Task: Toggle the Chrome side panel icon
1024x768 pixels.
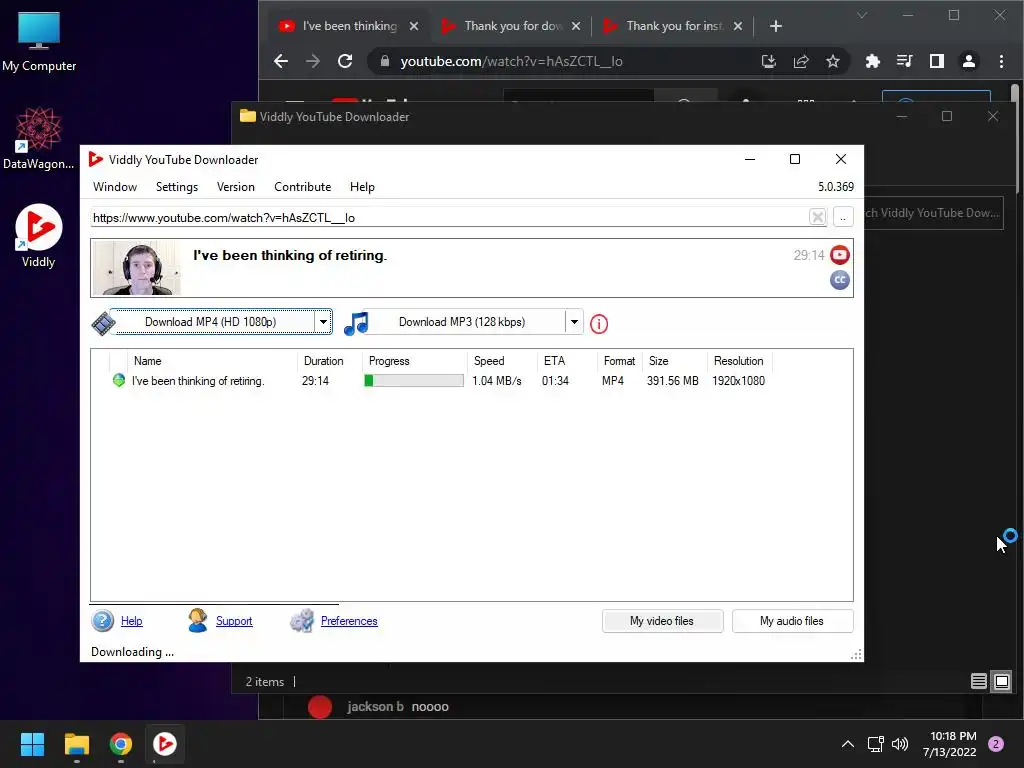Action: (x=936, y=61)
